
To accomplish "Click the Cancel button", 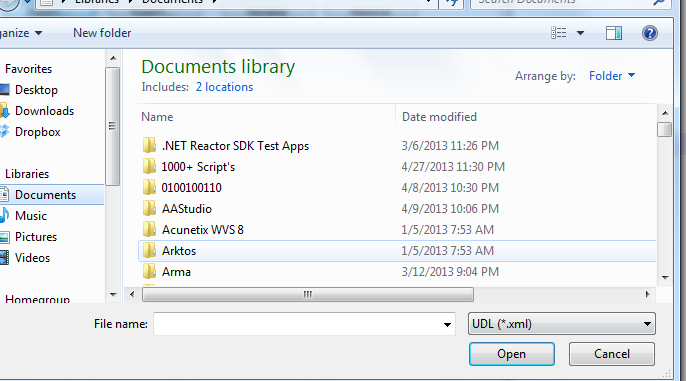I will tap(612, 354).
